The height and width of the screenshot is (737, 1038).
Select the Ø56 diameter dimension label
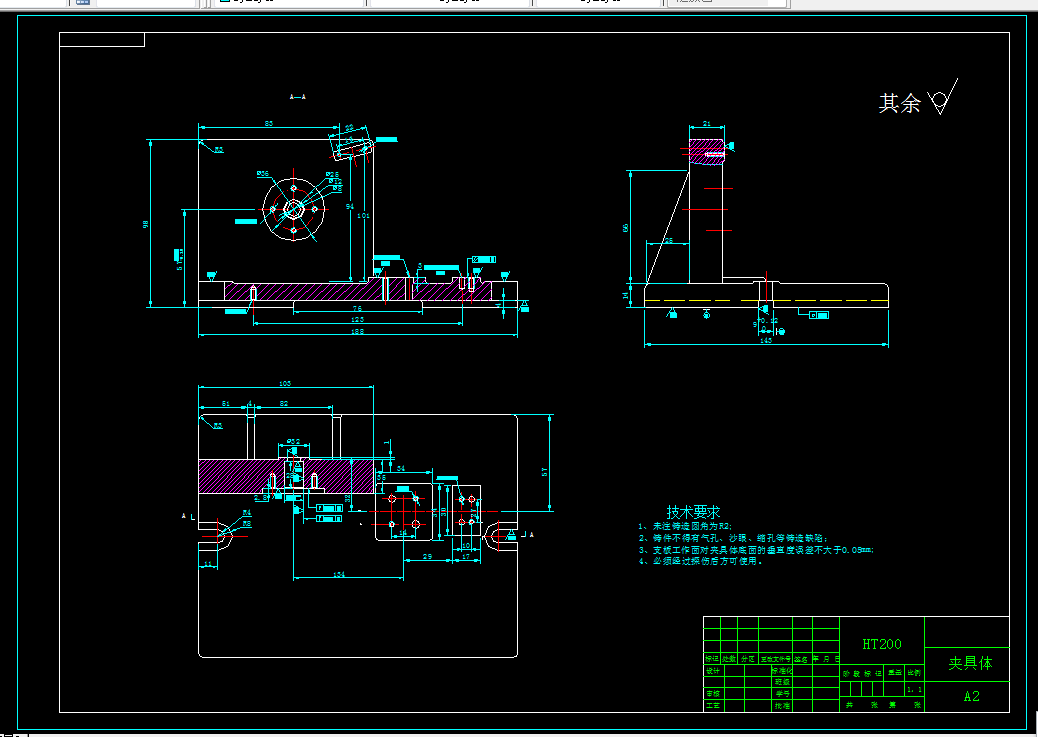[x=263, y=173]
